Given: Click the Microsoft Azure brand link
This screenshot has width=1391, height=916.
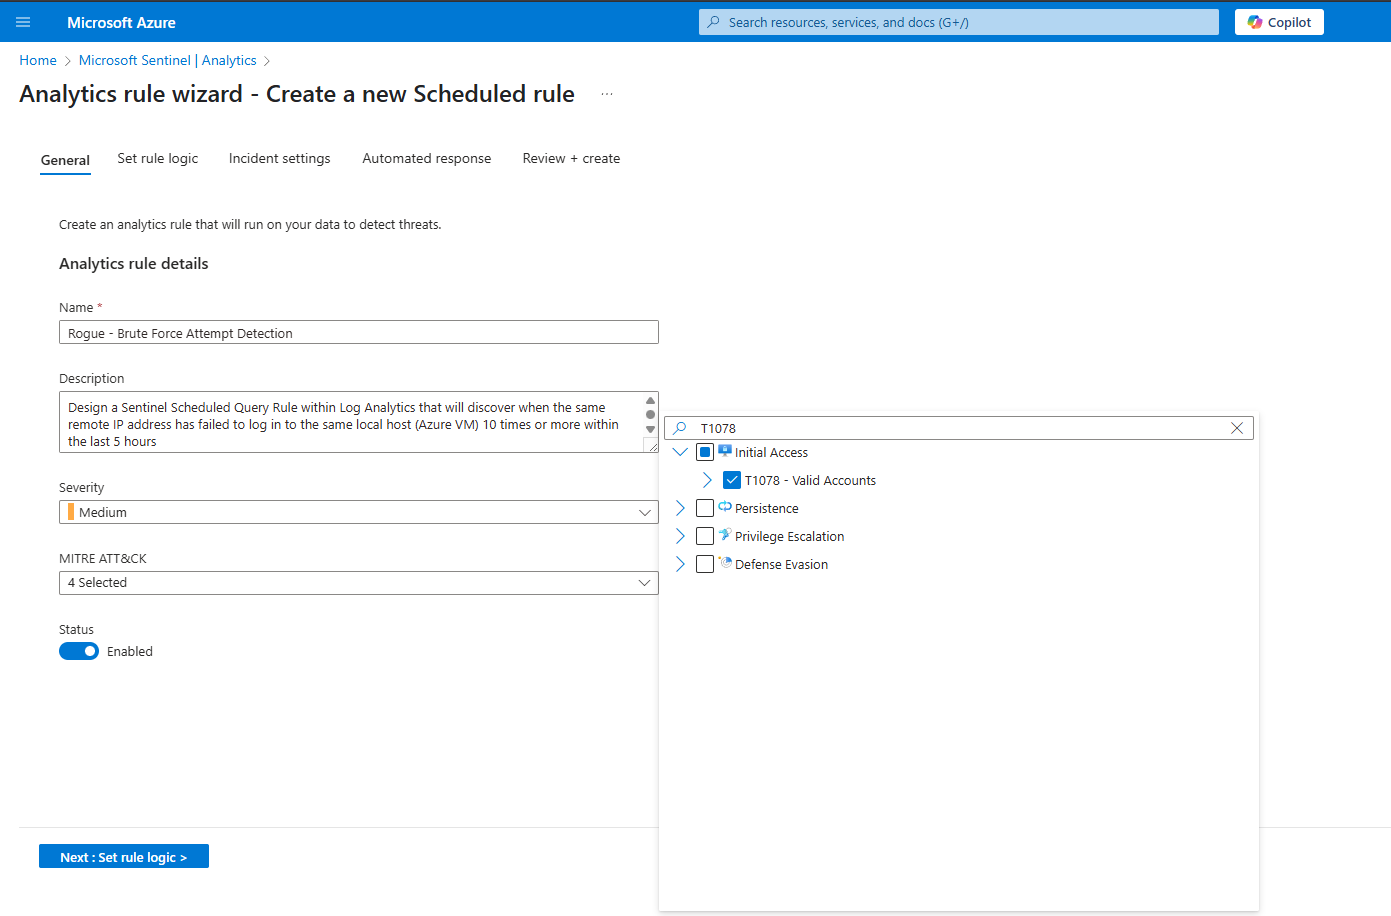Looking at the screenshot, I should pos(121,22).
